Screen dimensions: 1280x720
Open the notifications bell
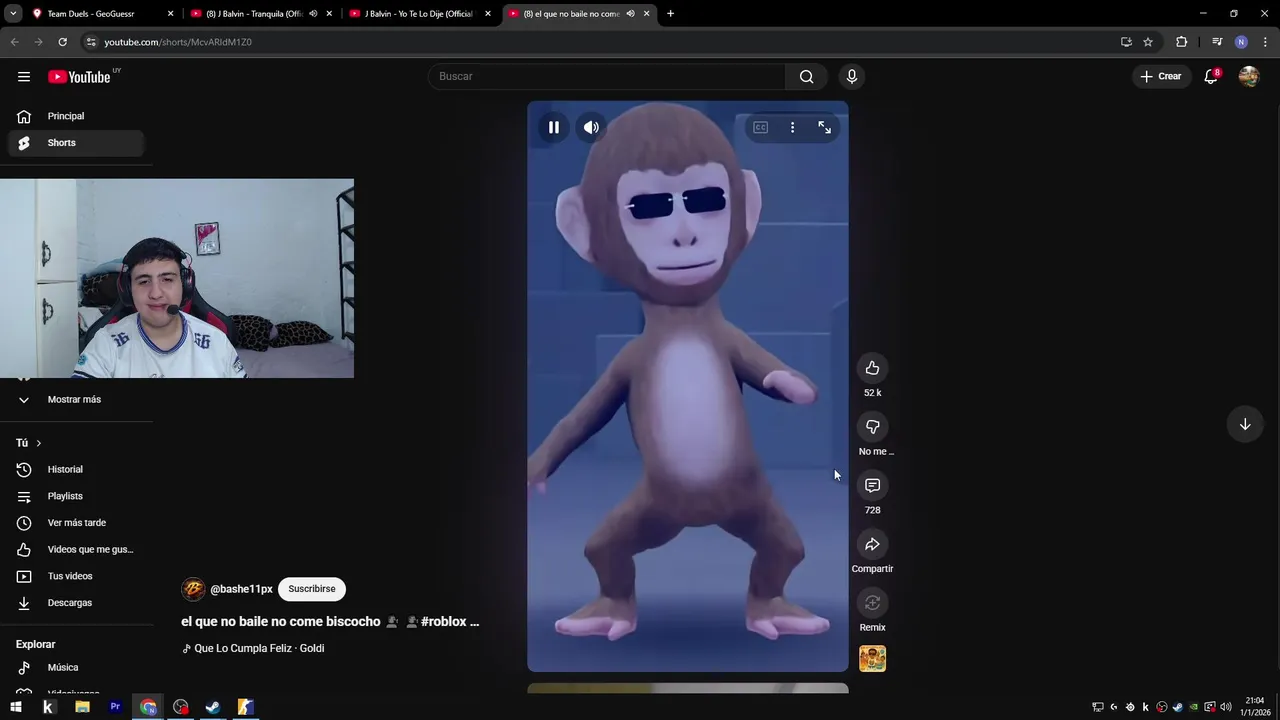(1211, 76)
